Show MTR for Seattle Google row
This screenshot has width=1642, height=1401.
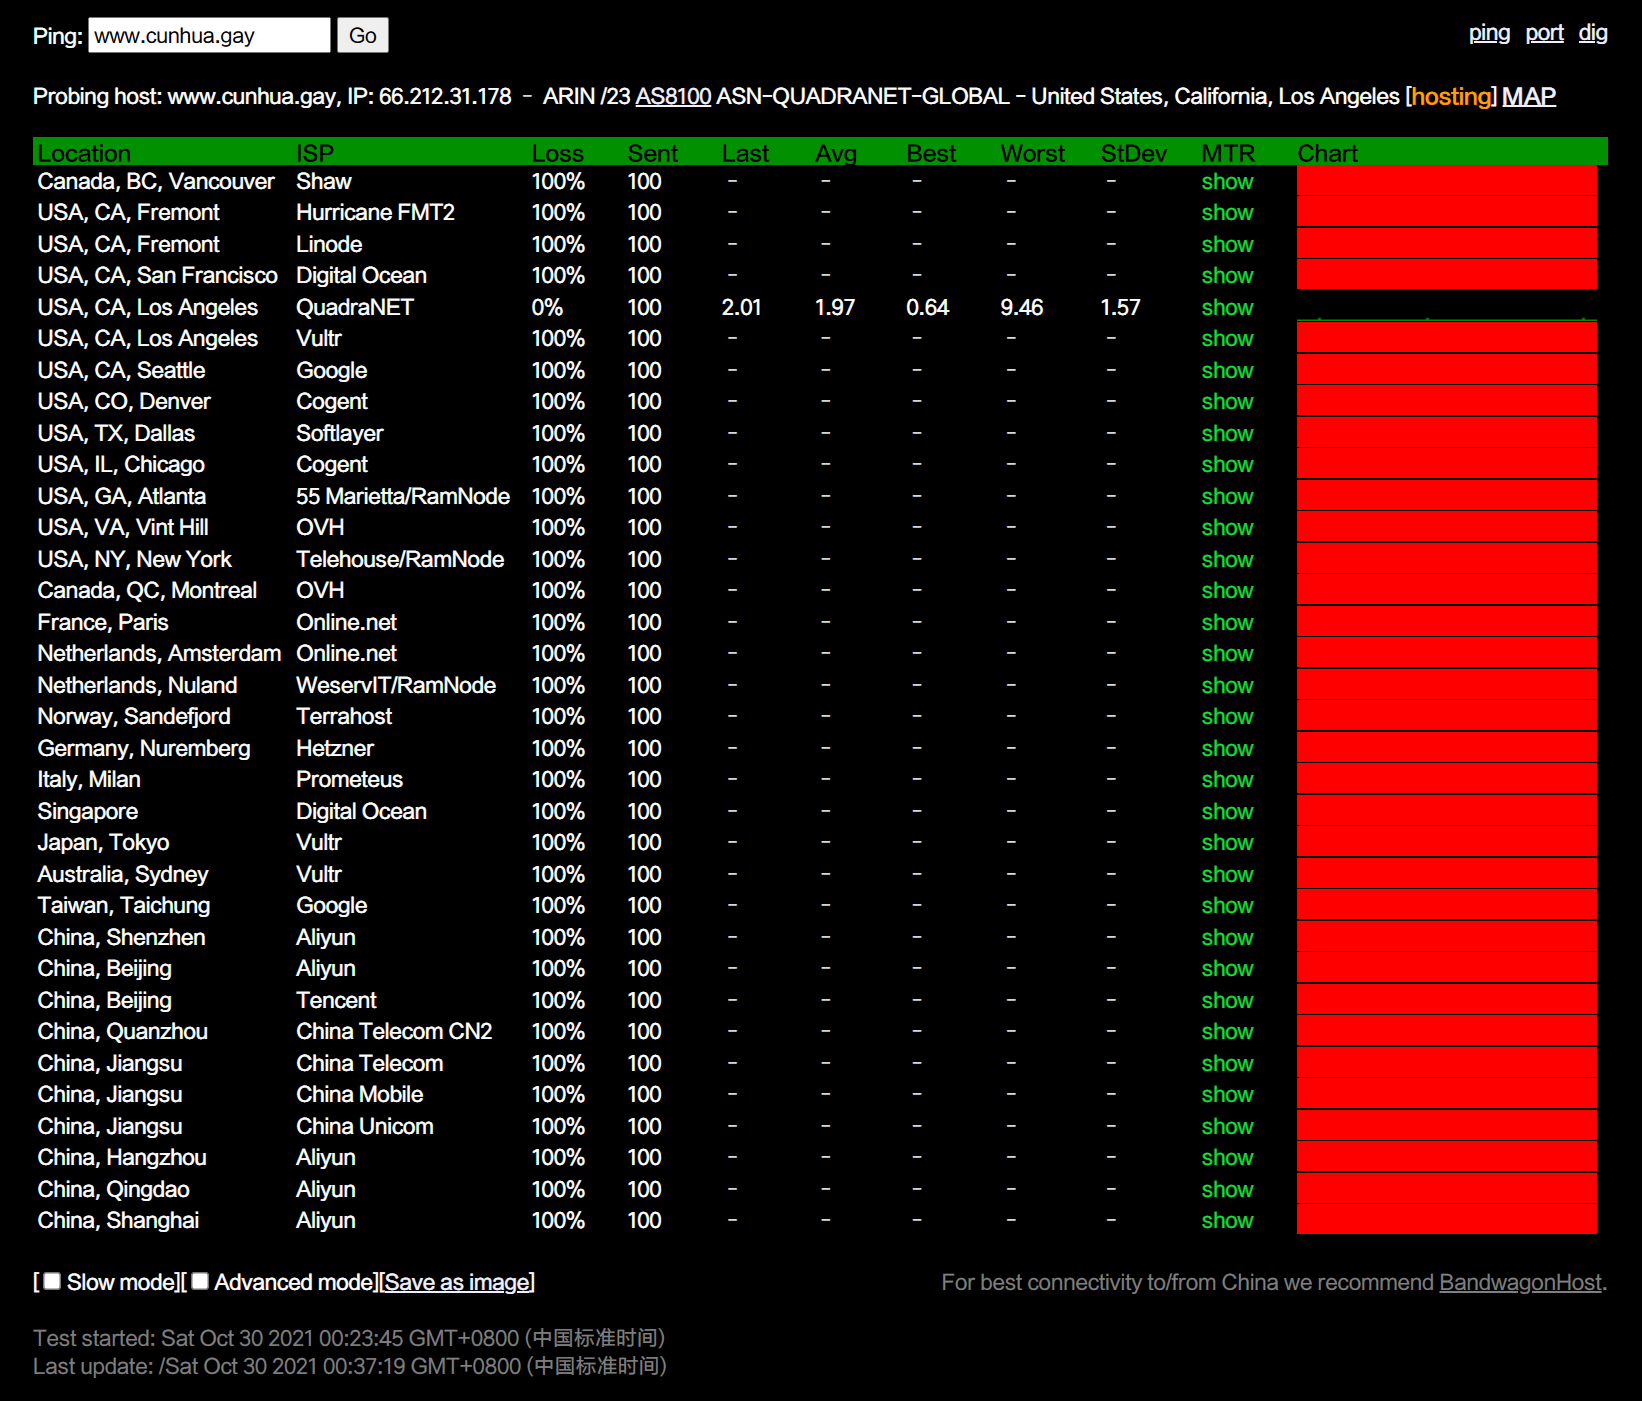pos(1227,370)
